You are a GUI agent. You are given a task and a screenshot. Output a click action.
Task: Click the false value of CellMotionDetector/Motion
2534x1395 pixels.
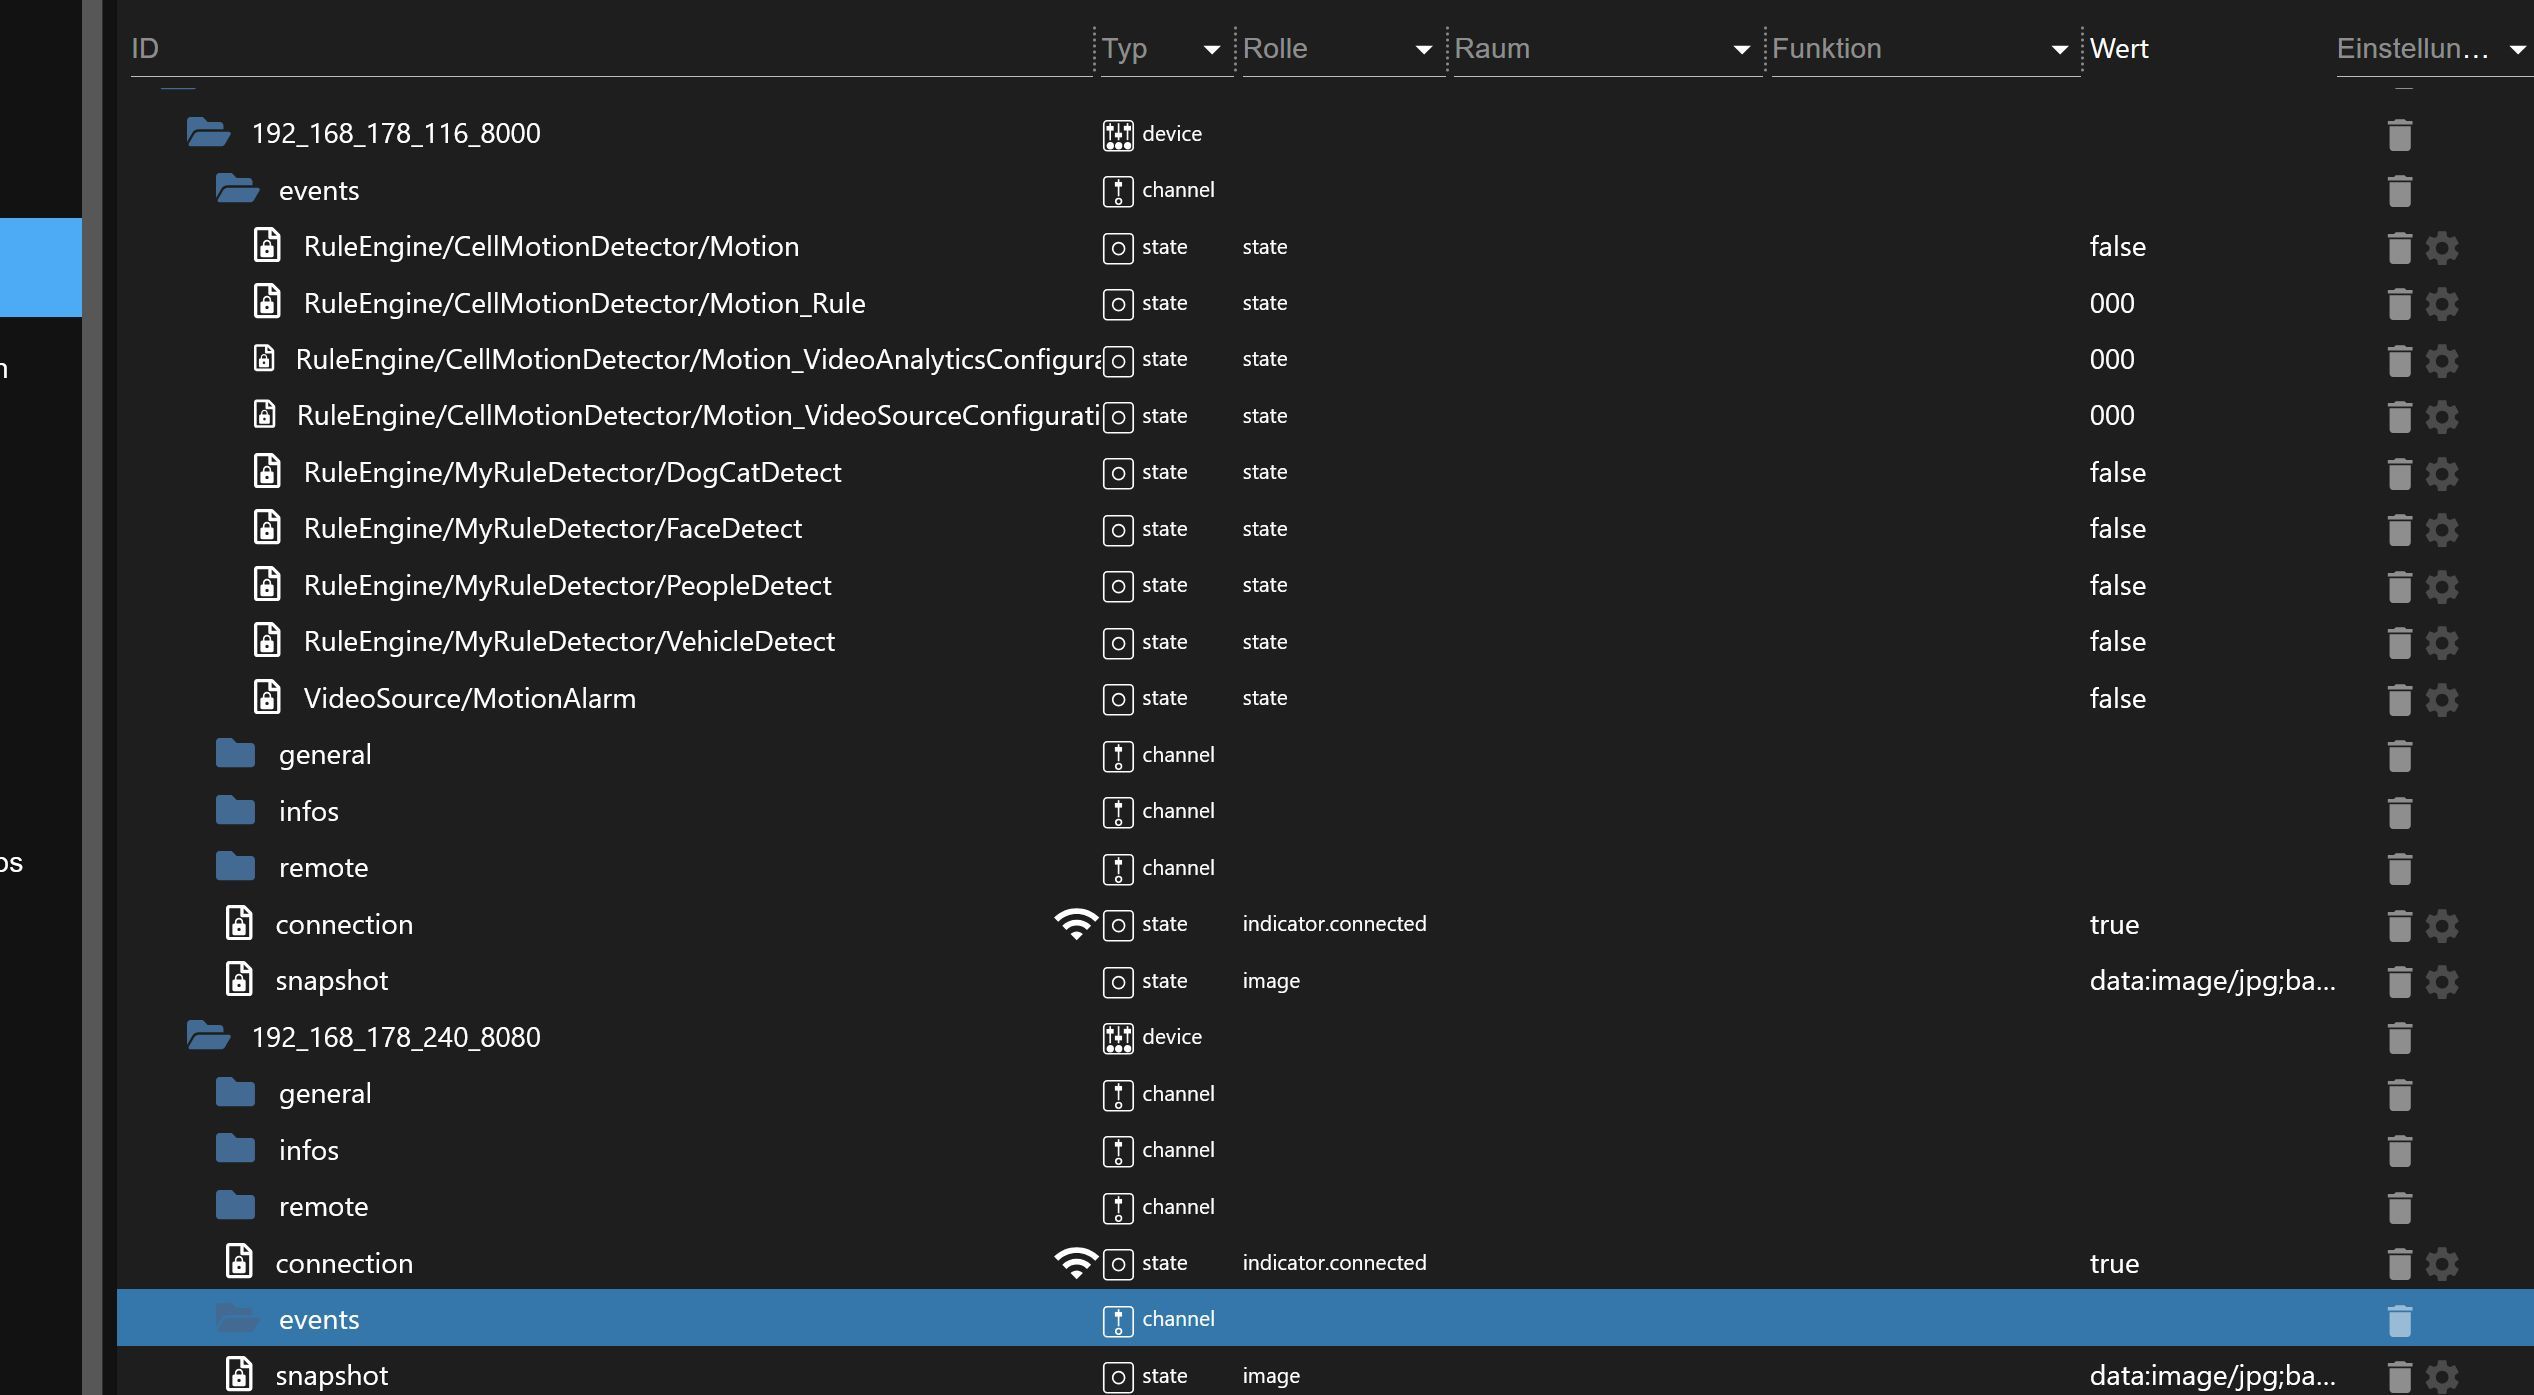tap(2117, 247)
